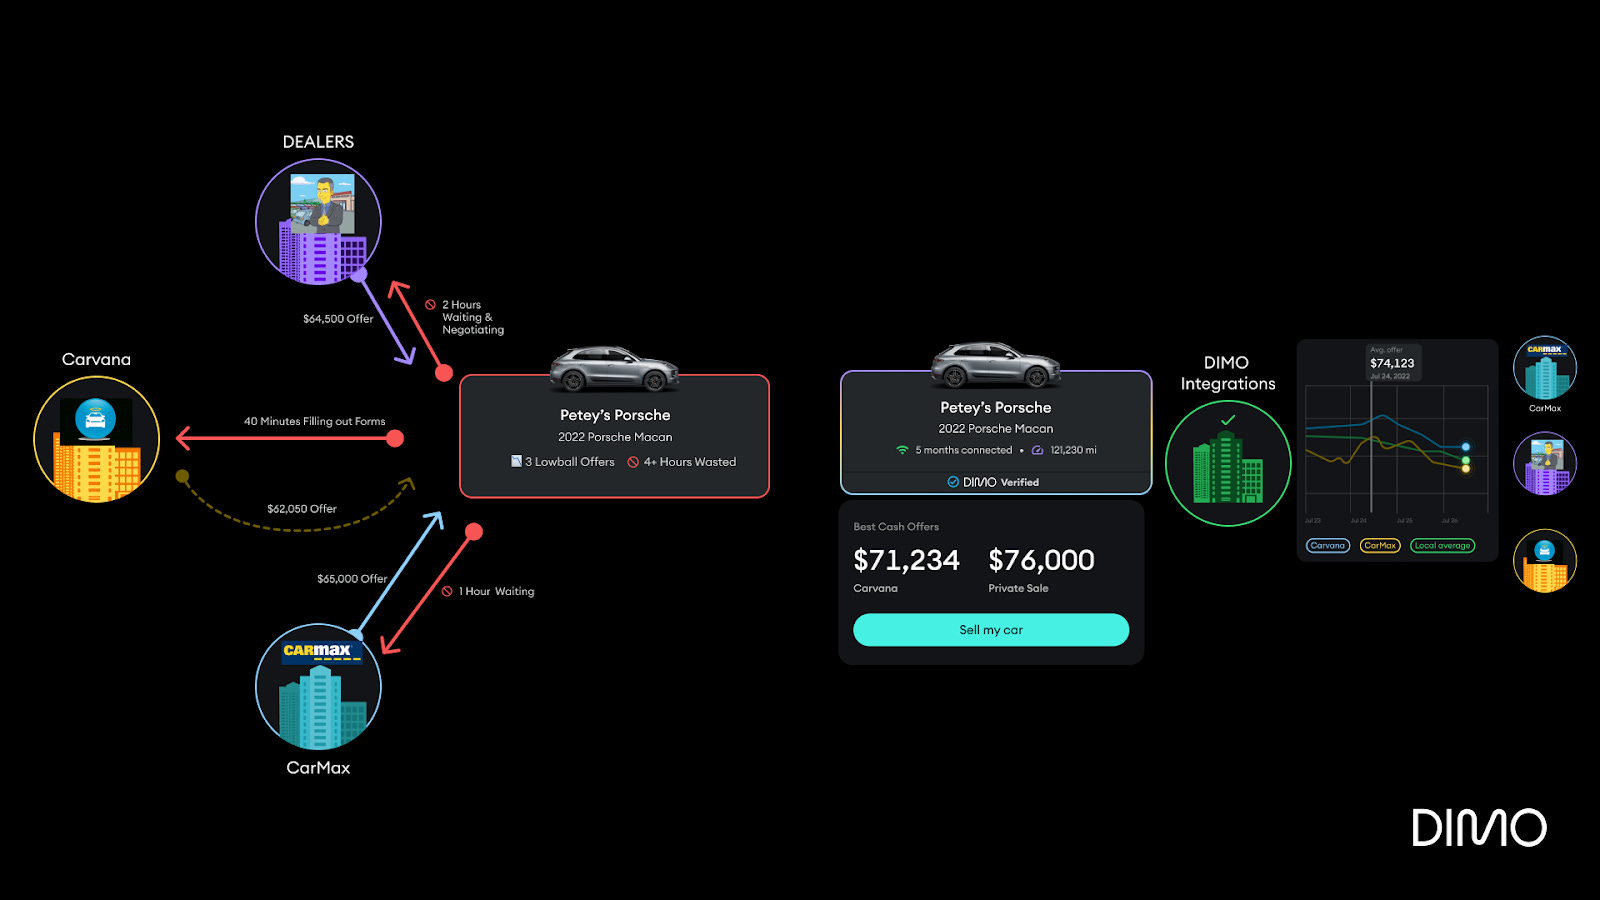Select the CarMax icon in the right sidebar
The image size is (1600, 900).
click(1545, 368)
